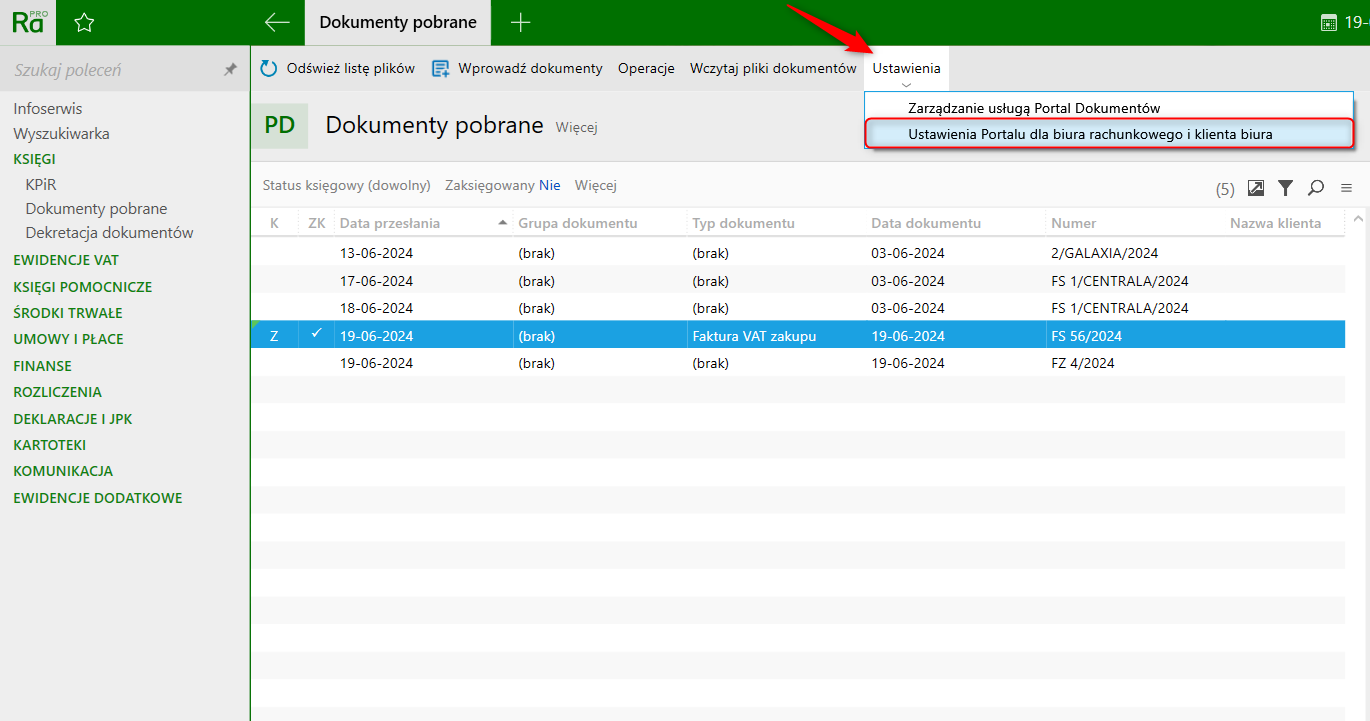This screenshot has height=721, width=1370.
Task: Click Wczytaj pliki dokumentów
Action: [773, 68]
